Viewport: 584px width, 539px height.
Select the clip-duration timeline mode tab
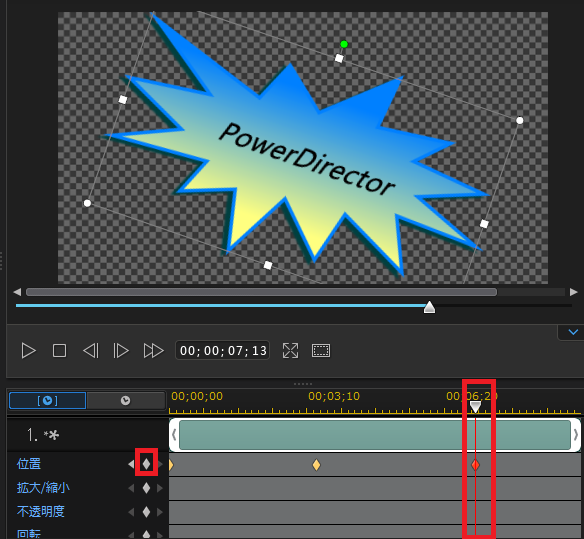pyautogui.click(x=48, y=400)
